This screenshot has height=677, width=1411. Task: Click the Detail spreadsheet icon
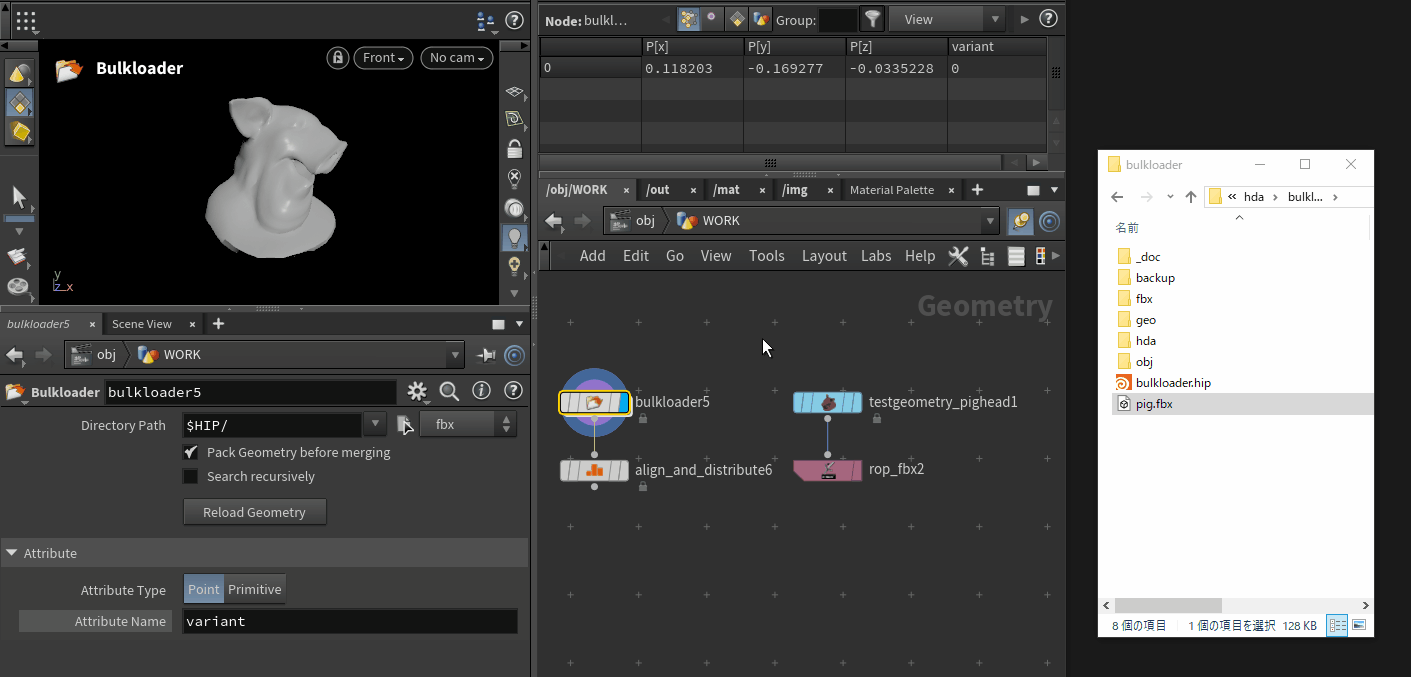tap(761, 18)
